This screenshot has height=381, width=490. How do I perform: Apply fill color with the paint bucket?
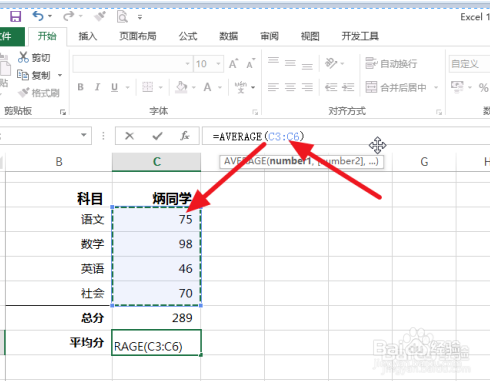click(x=181, y=87)
